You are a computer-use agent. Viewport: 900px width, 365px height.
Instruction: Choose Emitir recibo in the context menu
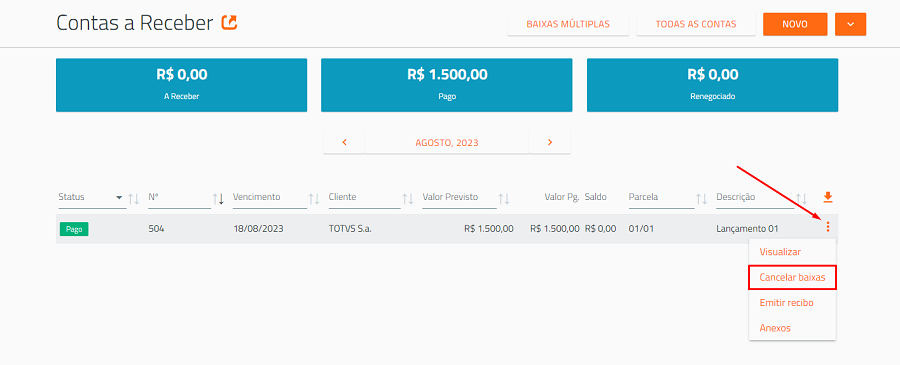click(786, 302)
